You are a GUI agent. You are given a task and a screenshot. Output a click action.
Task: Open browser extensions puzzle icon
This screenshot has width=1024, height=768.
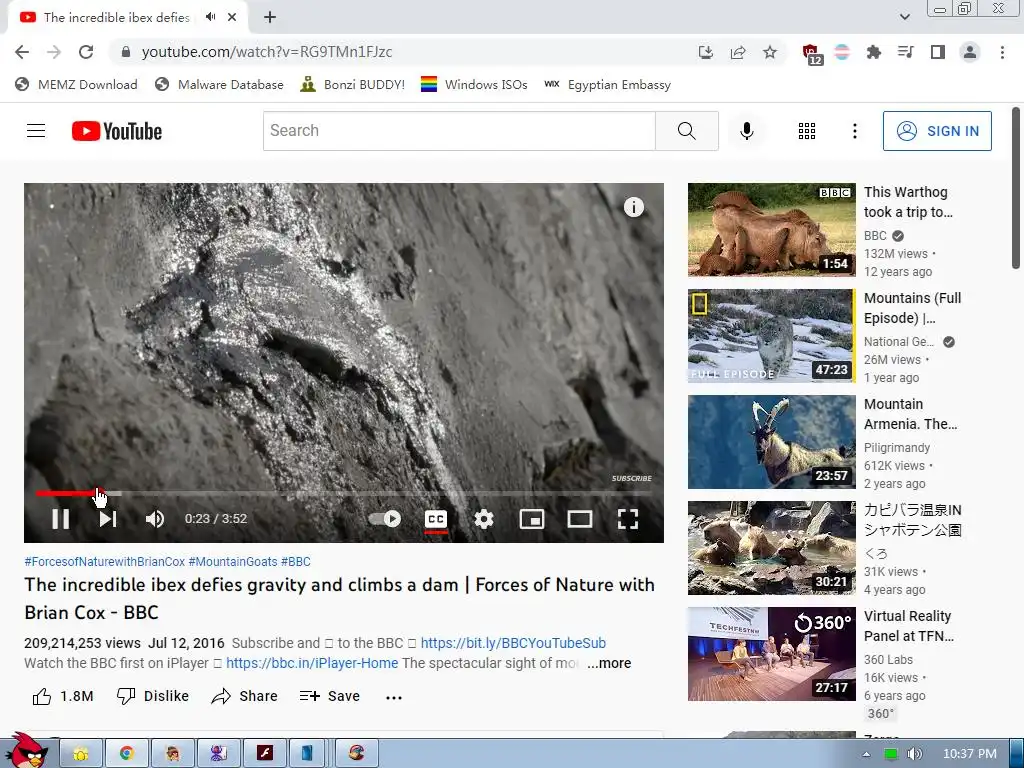(x=874, y=52)
